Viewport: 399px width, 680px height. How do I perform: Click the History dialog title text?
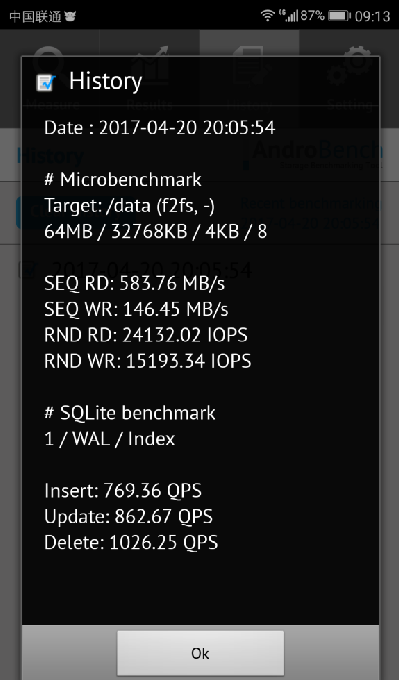click(105, 81)
